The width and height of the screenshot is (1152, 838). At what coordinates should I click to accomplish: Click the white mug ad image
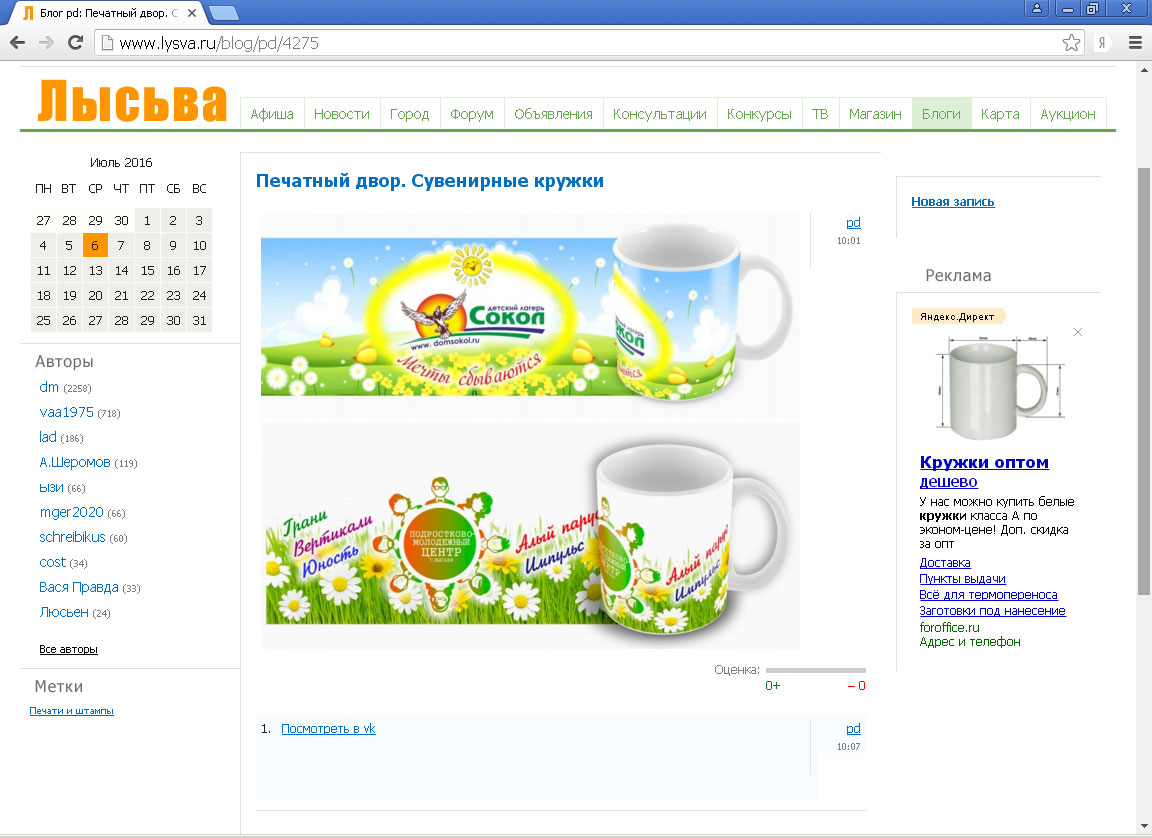[1000, 387]
